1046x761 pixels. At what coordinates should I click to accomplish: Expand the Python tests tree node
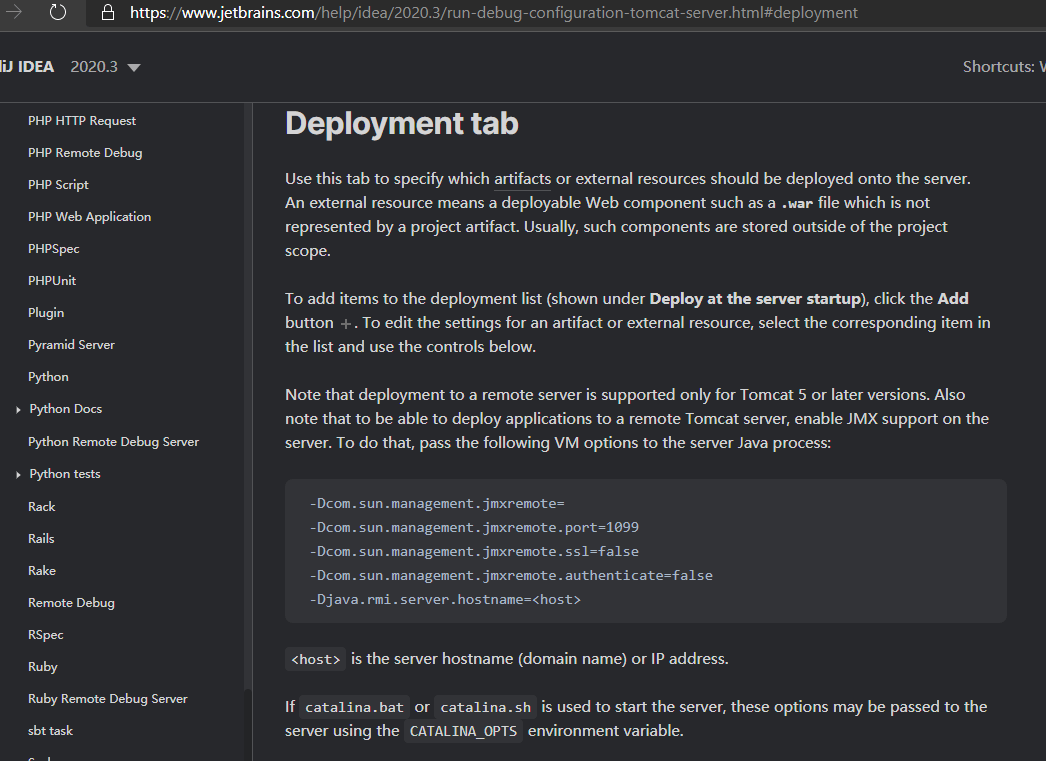19,474
